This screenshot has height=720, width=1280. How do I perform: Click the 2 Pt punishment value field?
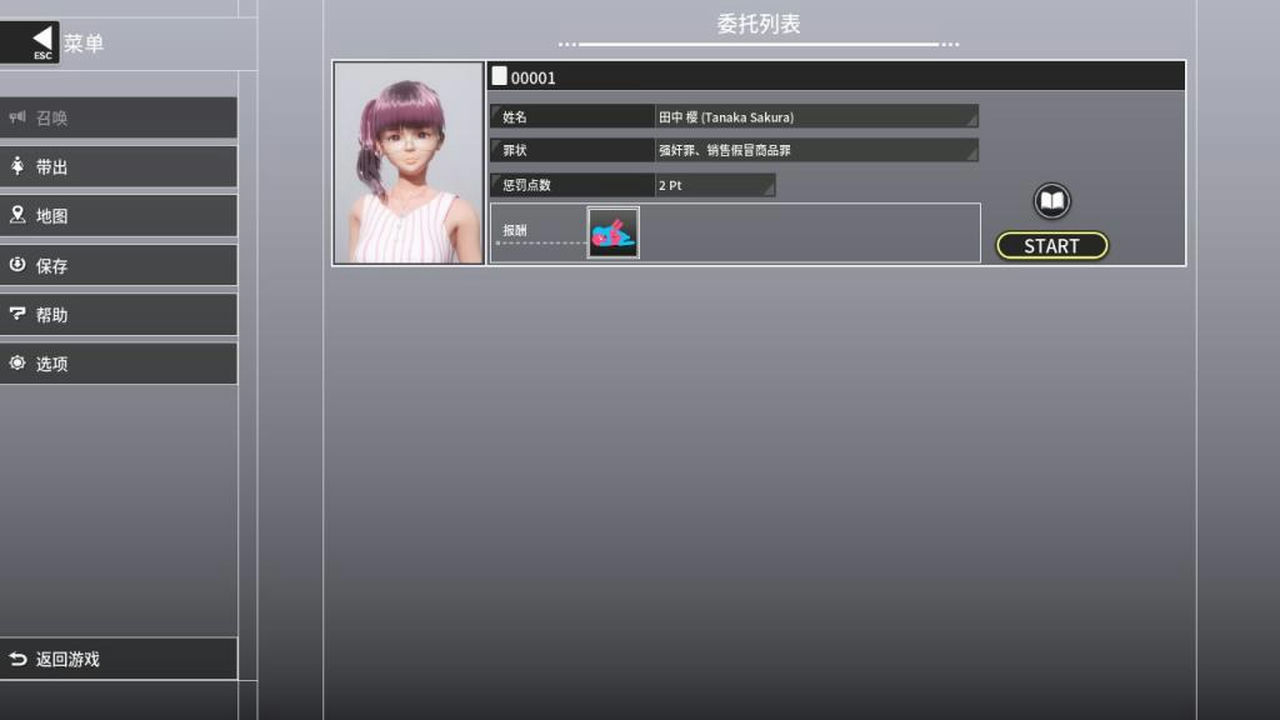[x=710, y=185]
